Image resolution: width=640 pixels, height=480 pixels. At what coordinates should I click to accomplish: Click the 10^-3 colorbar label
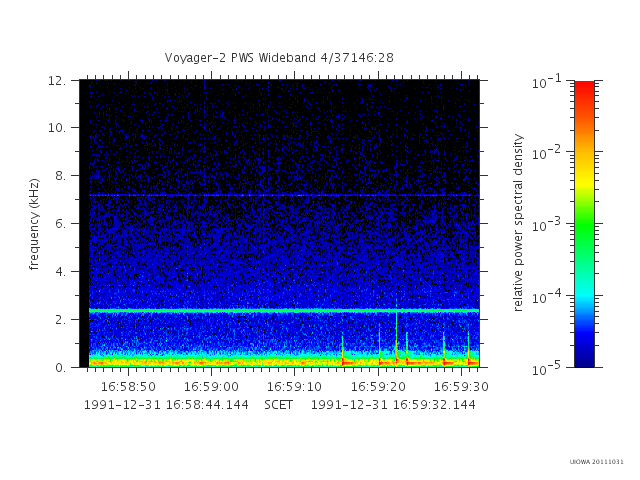(547, 224)
